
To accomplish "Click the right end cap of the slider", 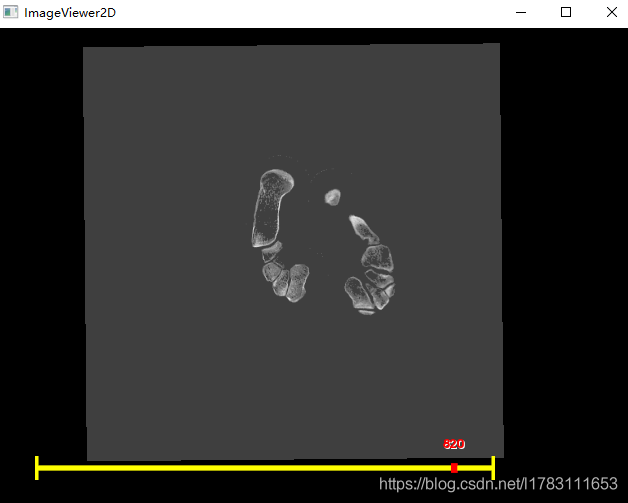I will 493,468.
